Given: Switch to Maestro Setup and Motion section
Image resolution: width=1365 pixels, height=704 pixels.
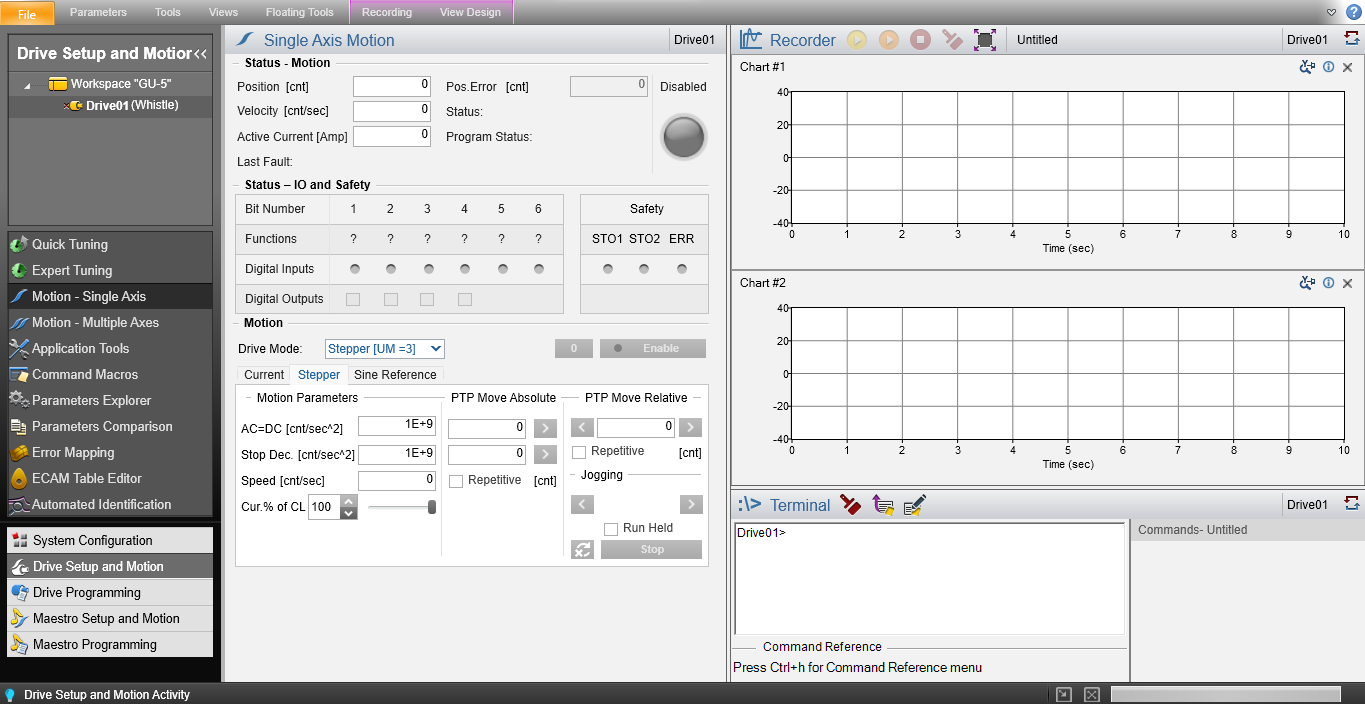Looking at the screenshot, I should (x=110, y=618).
